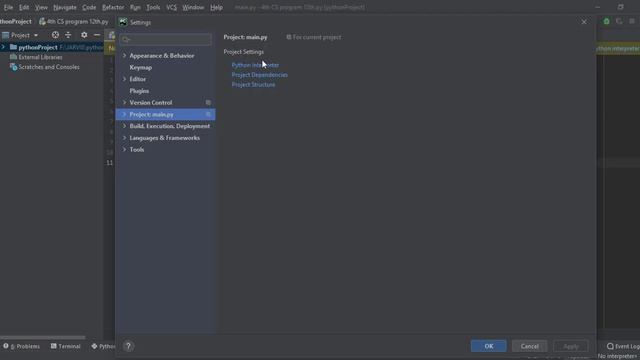Screen dimensions: 640x360
Task: Open the Refactor menu
Action: point(113,7)
